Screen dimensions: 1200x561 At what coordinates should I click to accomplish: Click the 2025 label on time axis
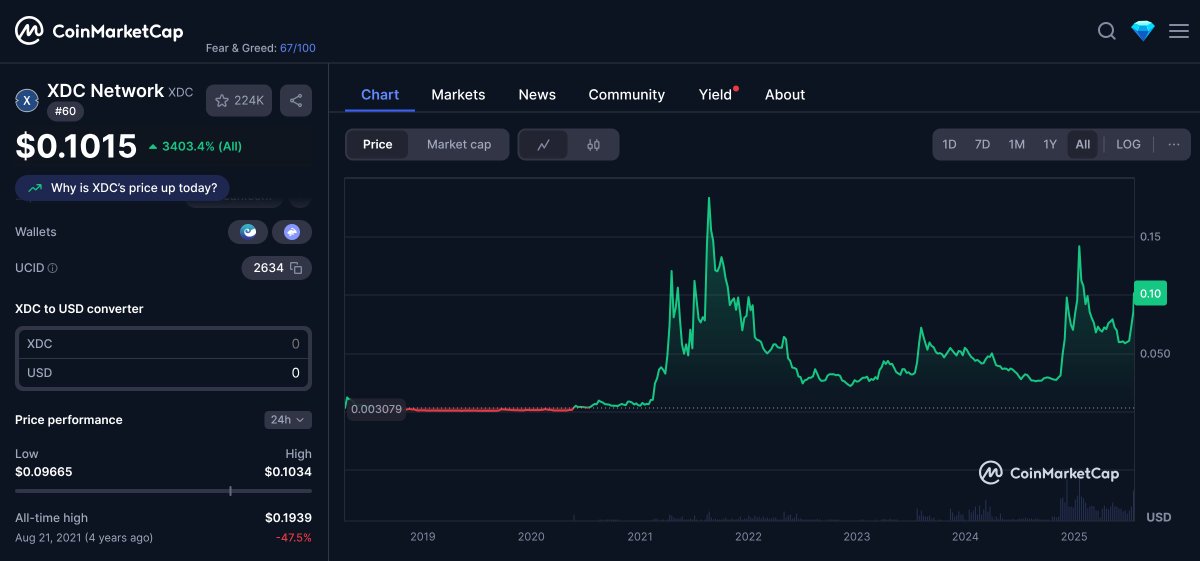pos(1074,537)
